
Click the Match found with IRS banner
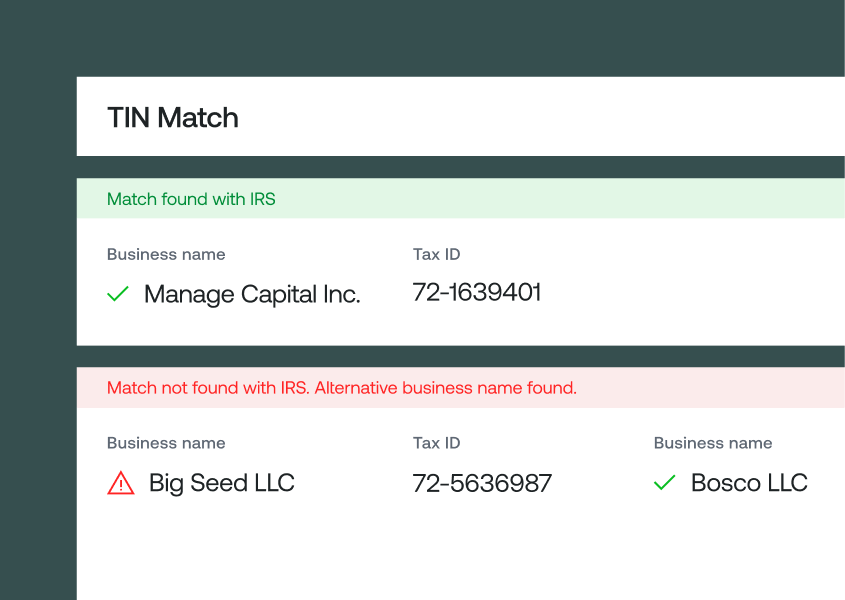[x=191, y=199]
